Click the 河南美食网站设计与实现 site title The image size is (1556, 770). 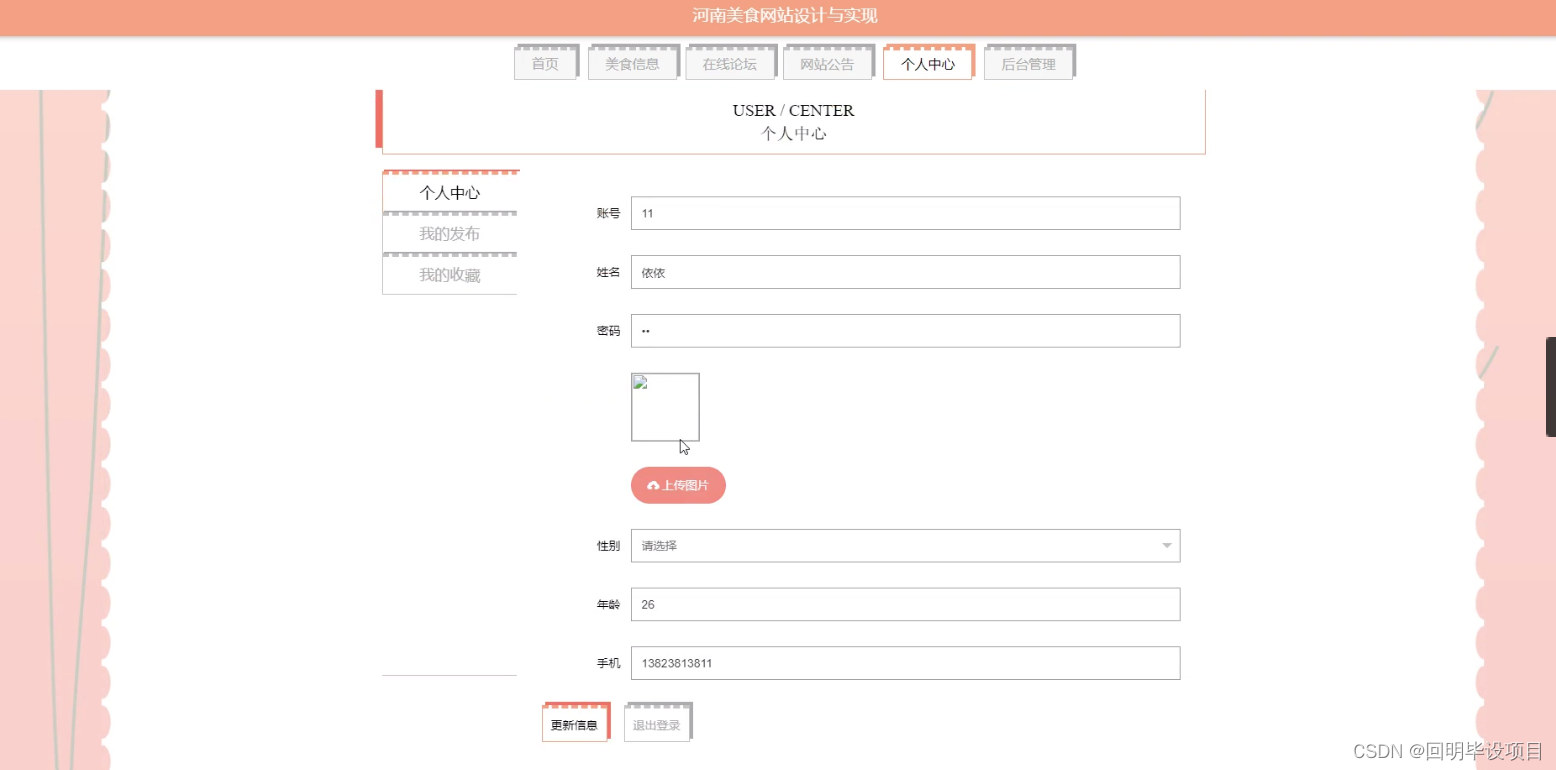tap(785, 16)
